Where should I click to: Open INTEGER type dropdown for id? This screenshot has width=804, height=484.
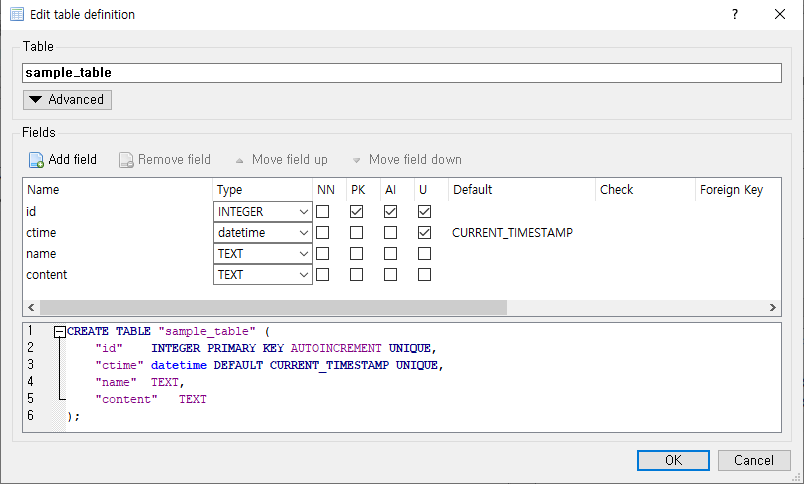tap(263, 211)
